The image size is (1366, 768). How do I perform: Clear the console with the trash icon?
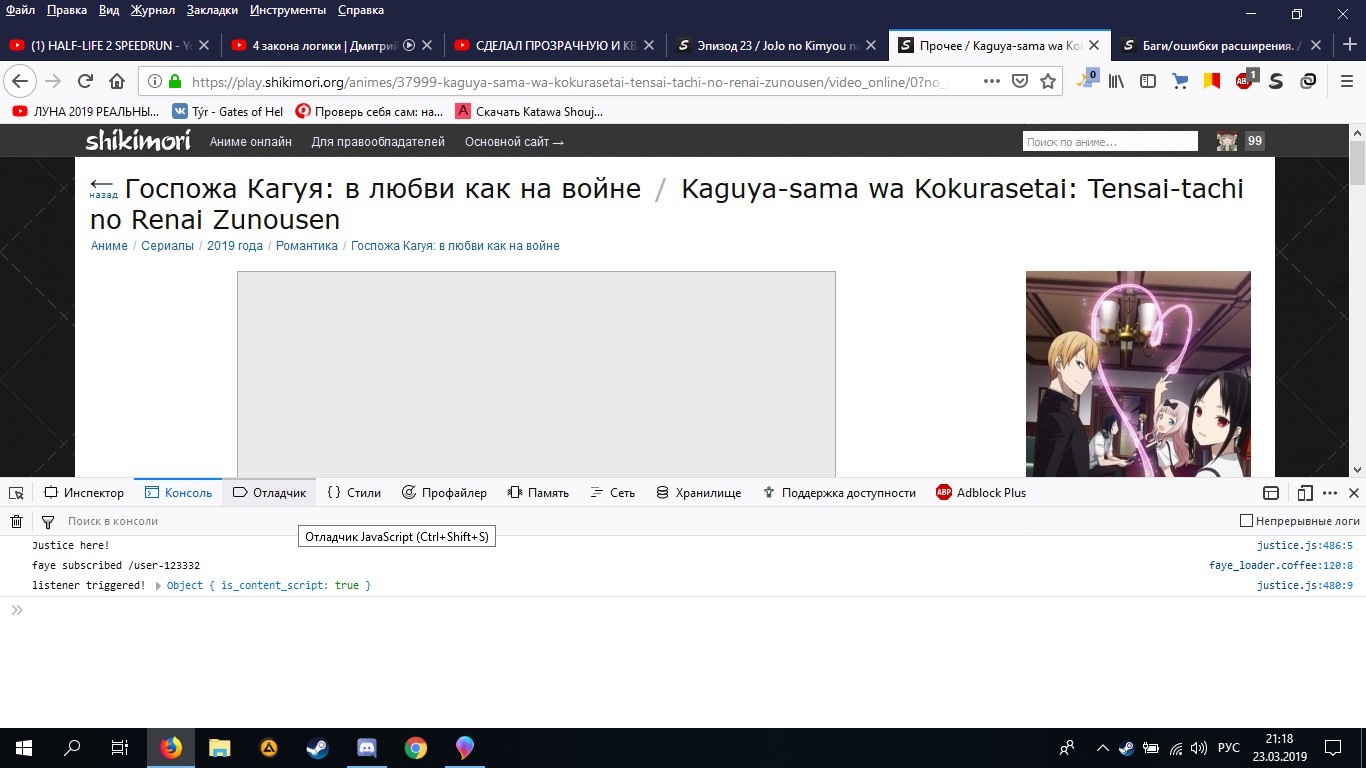(16, 521)
